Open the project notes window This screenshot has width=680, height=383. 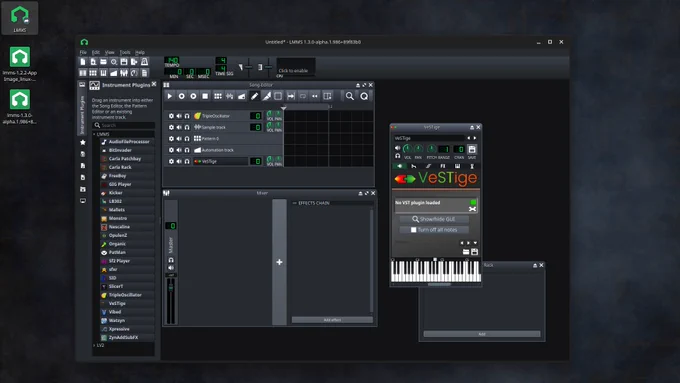144,73
